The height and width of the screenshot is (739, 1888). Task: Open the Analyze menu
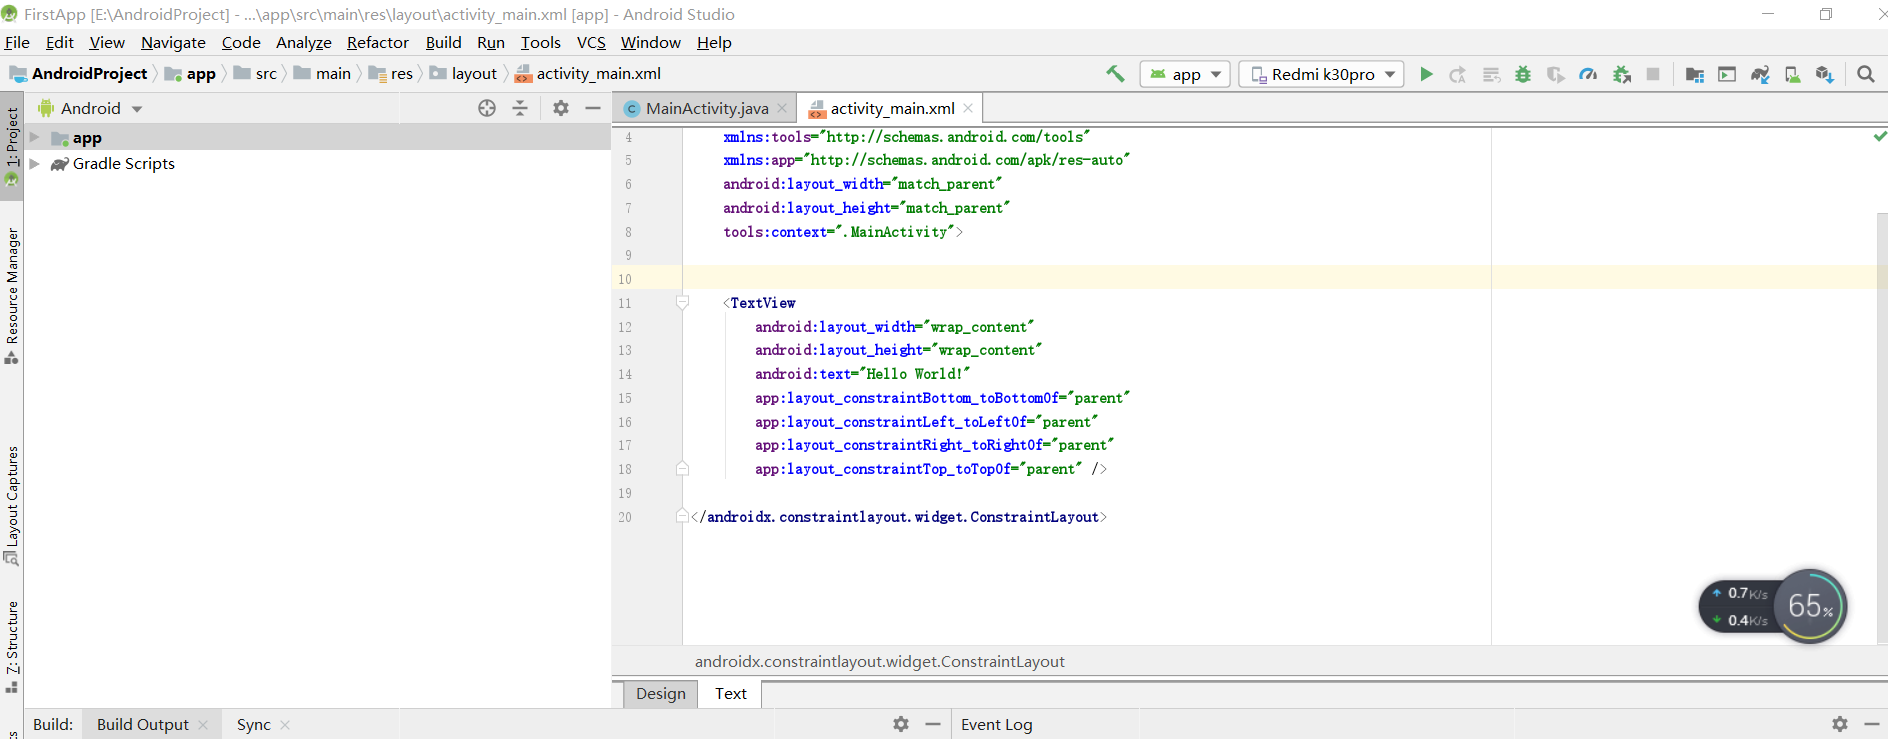(x=304, y=42)
